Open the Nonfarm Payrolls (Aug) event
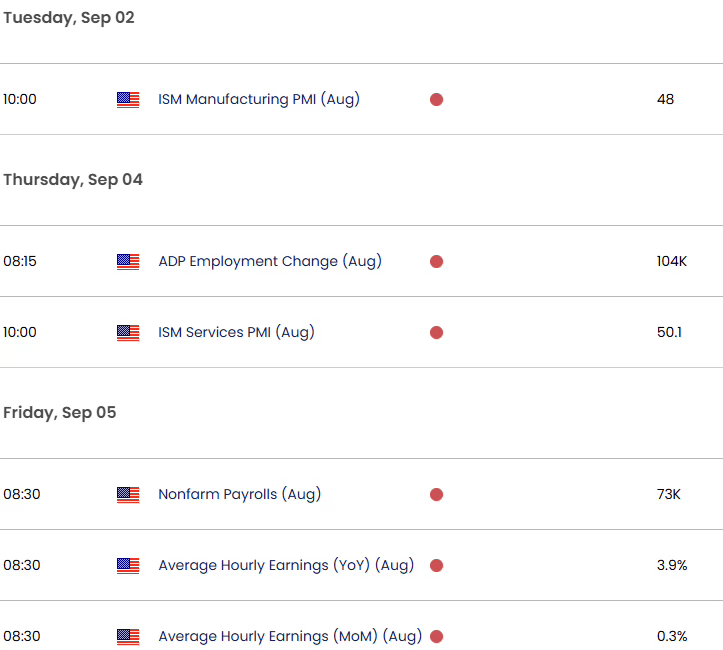 click(x=239, y=495)
